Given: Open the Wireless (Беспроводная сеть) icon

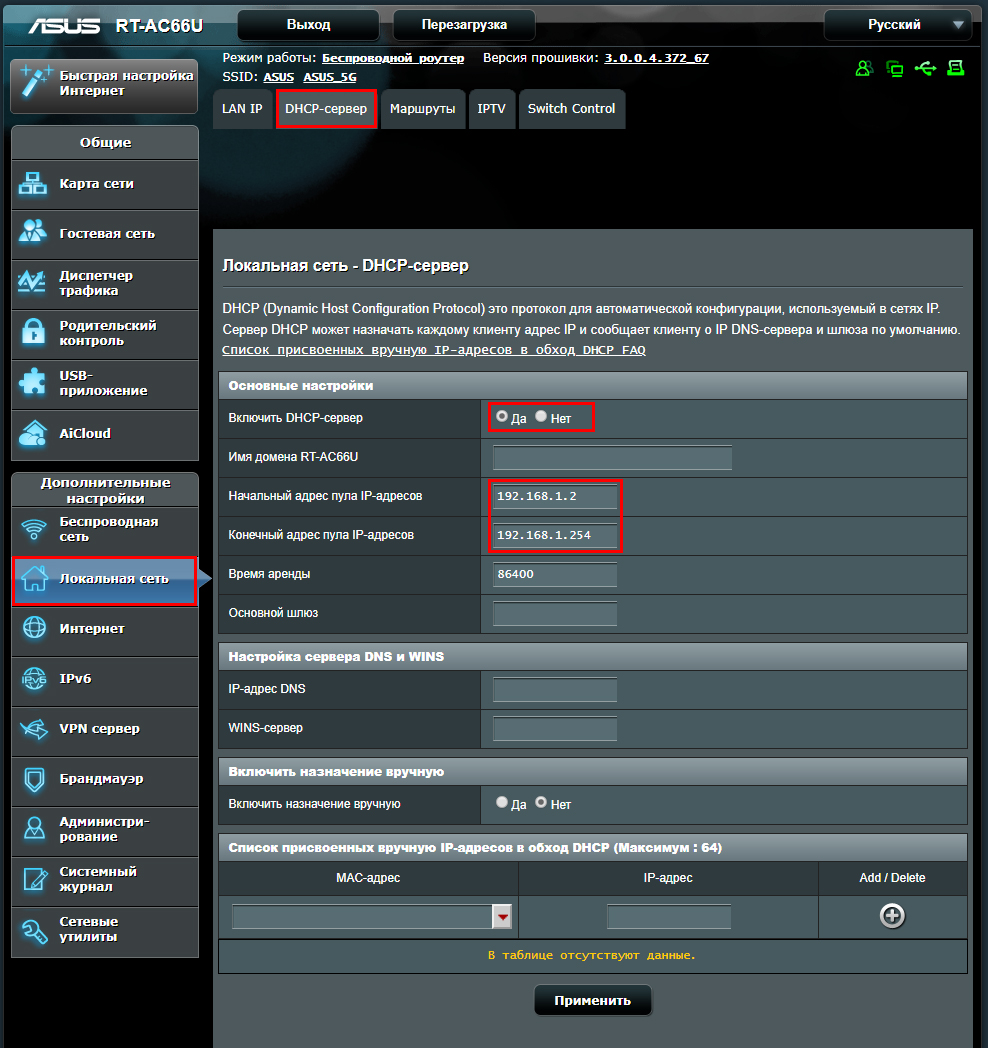Looking at the screenshot, I should click(x=33, y=529).
